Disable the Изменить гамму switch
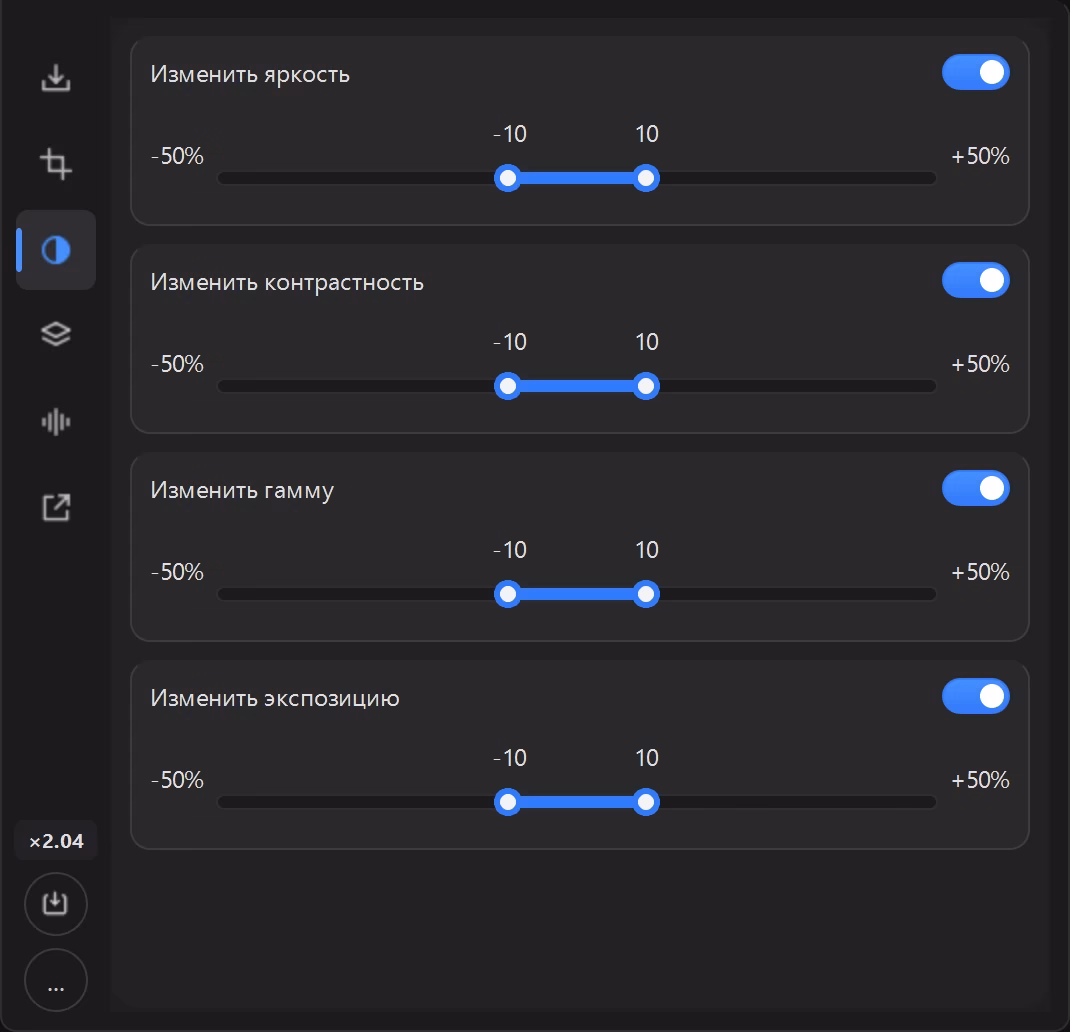Viewport: 1070px width, 1032px height. pos(976,489)
